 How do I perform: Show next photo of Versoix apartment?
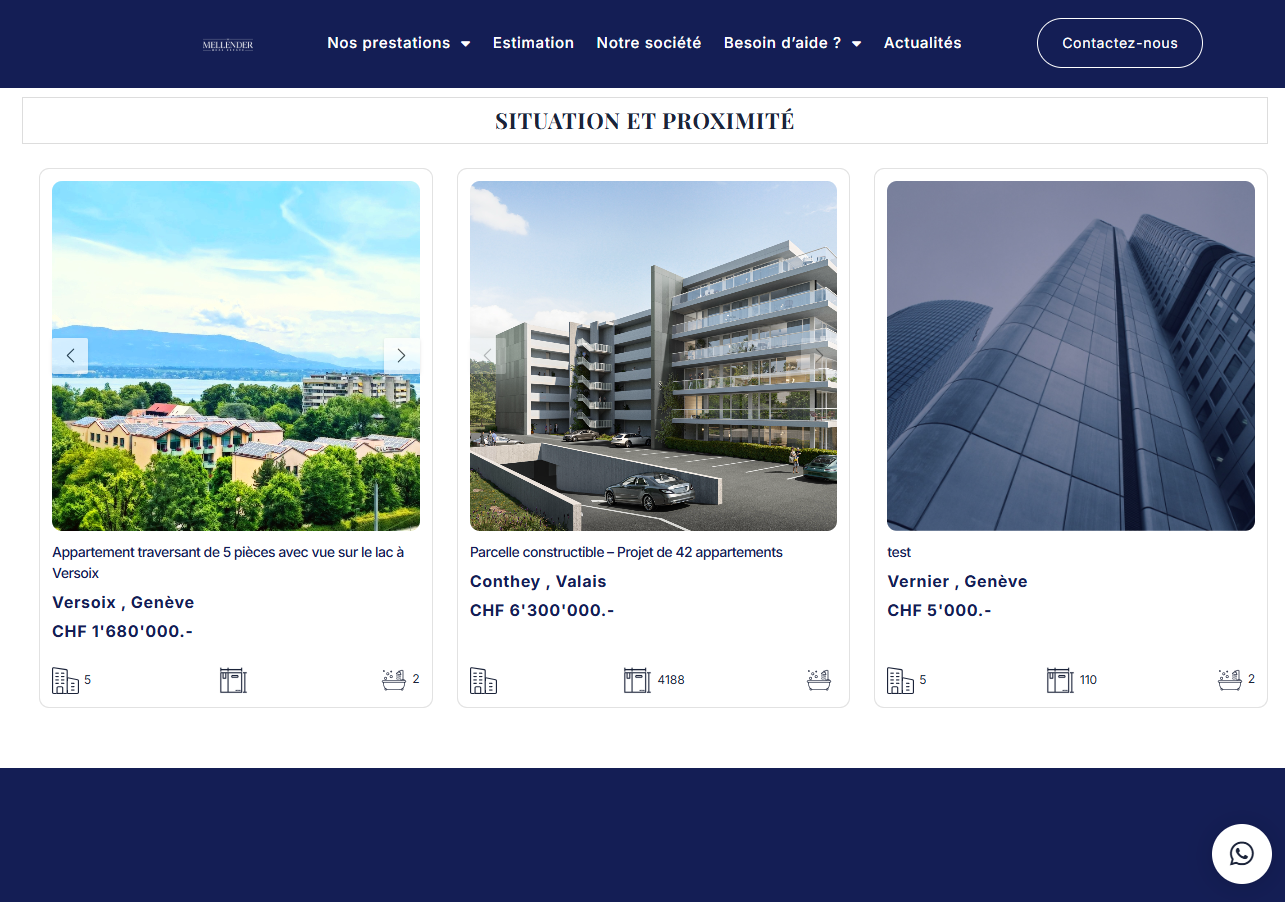(x=401, y=356)
